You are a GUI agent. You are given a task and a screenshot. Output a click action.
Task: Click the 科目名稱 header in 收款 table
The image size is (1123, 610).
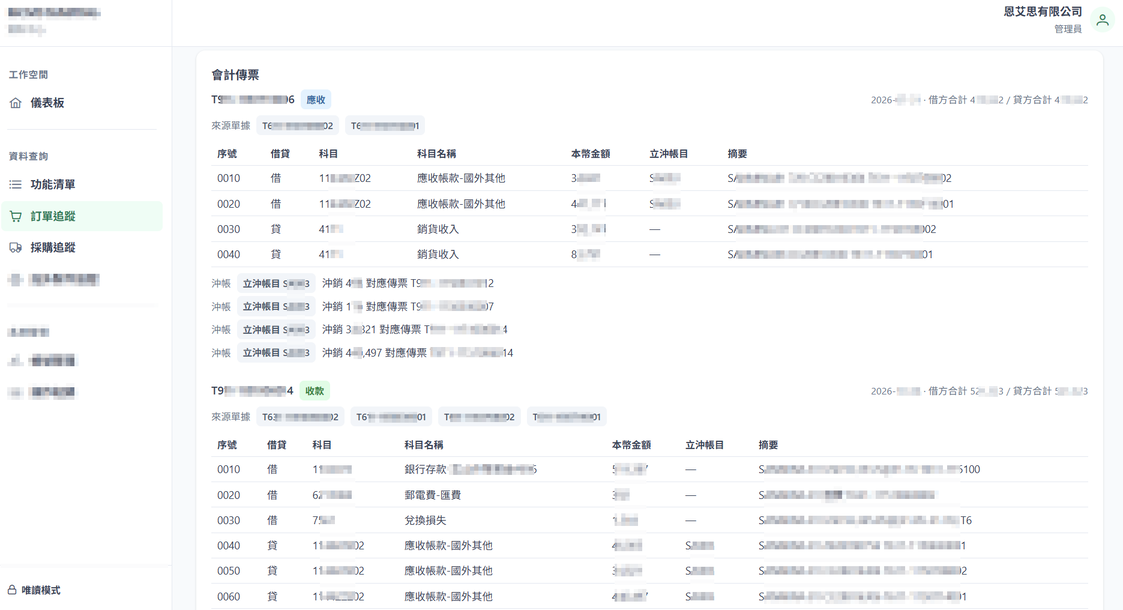[423, 445]
